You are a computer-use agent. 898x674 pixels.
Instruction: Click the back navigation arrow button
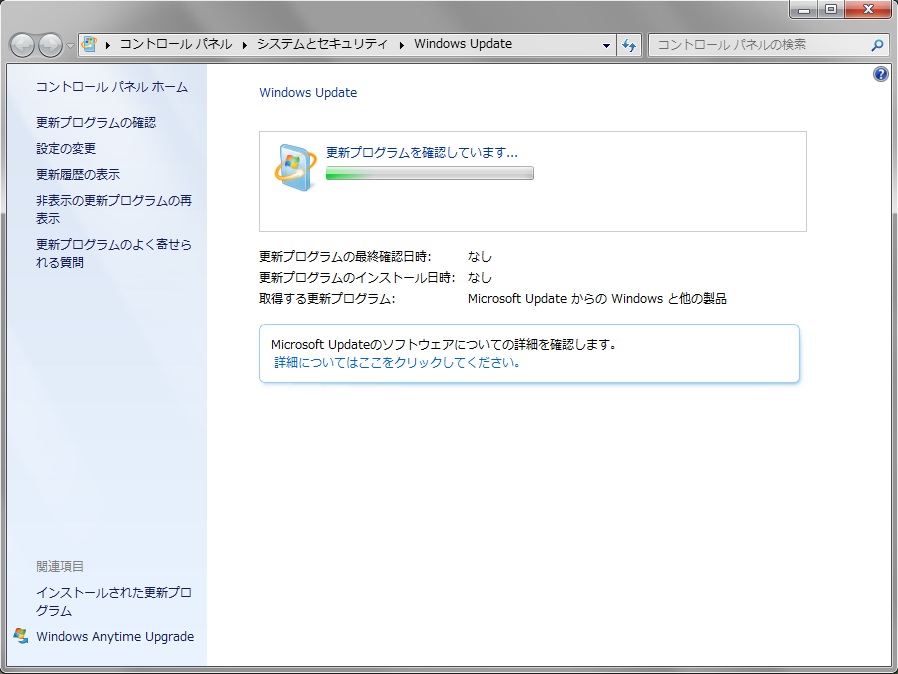[x=22, y=45]
